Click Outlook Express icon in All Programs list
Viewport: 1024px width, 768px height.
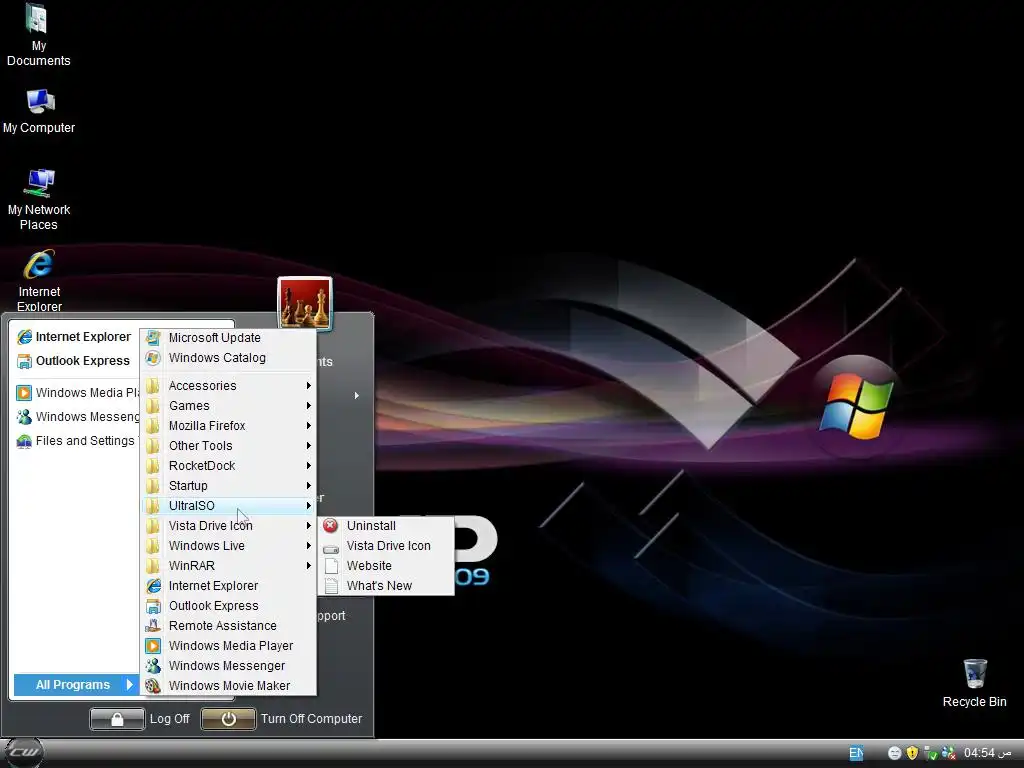pos(153,606)
